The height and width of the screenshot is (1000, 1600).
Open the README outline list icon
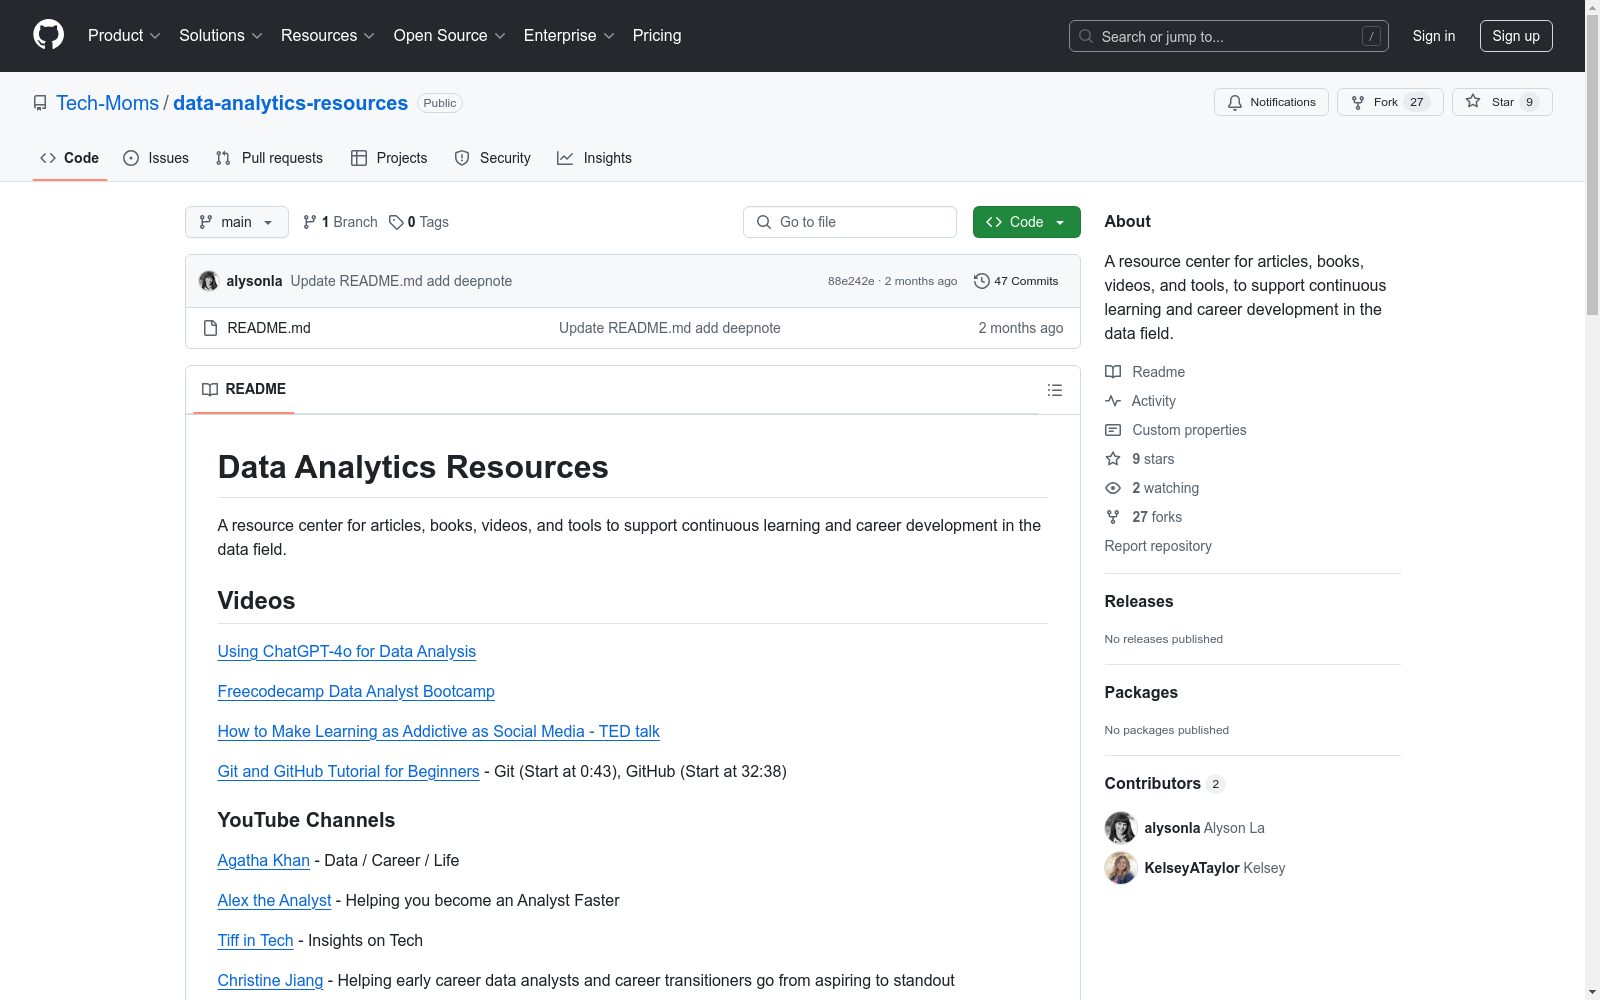[x=1055, y=390]
